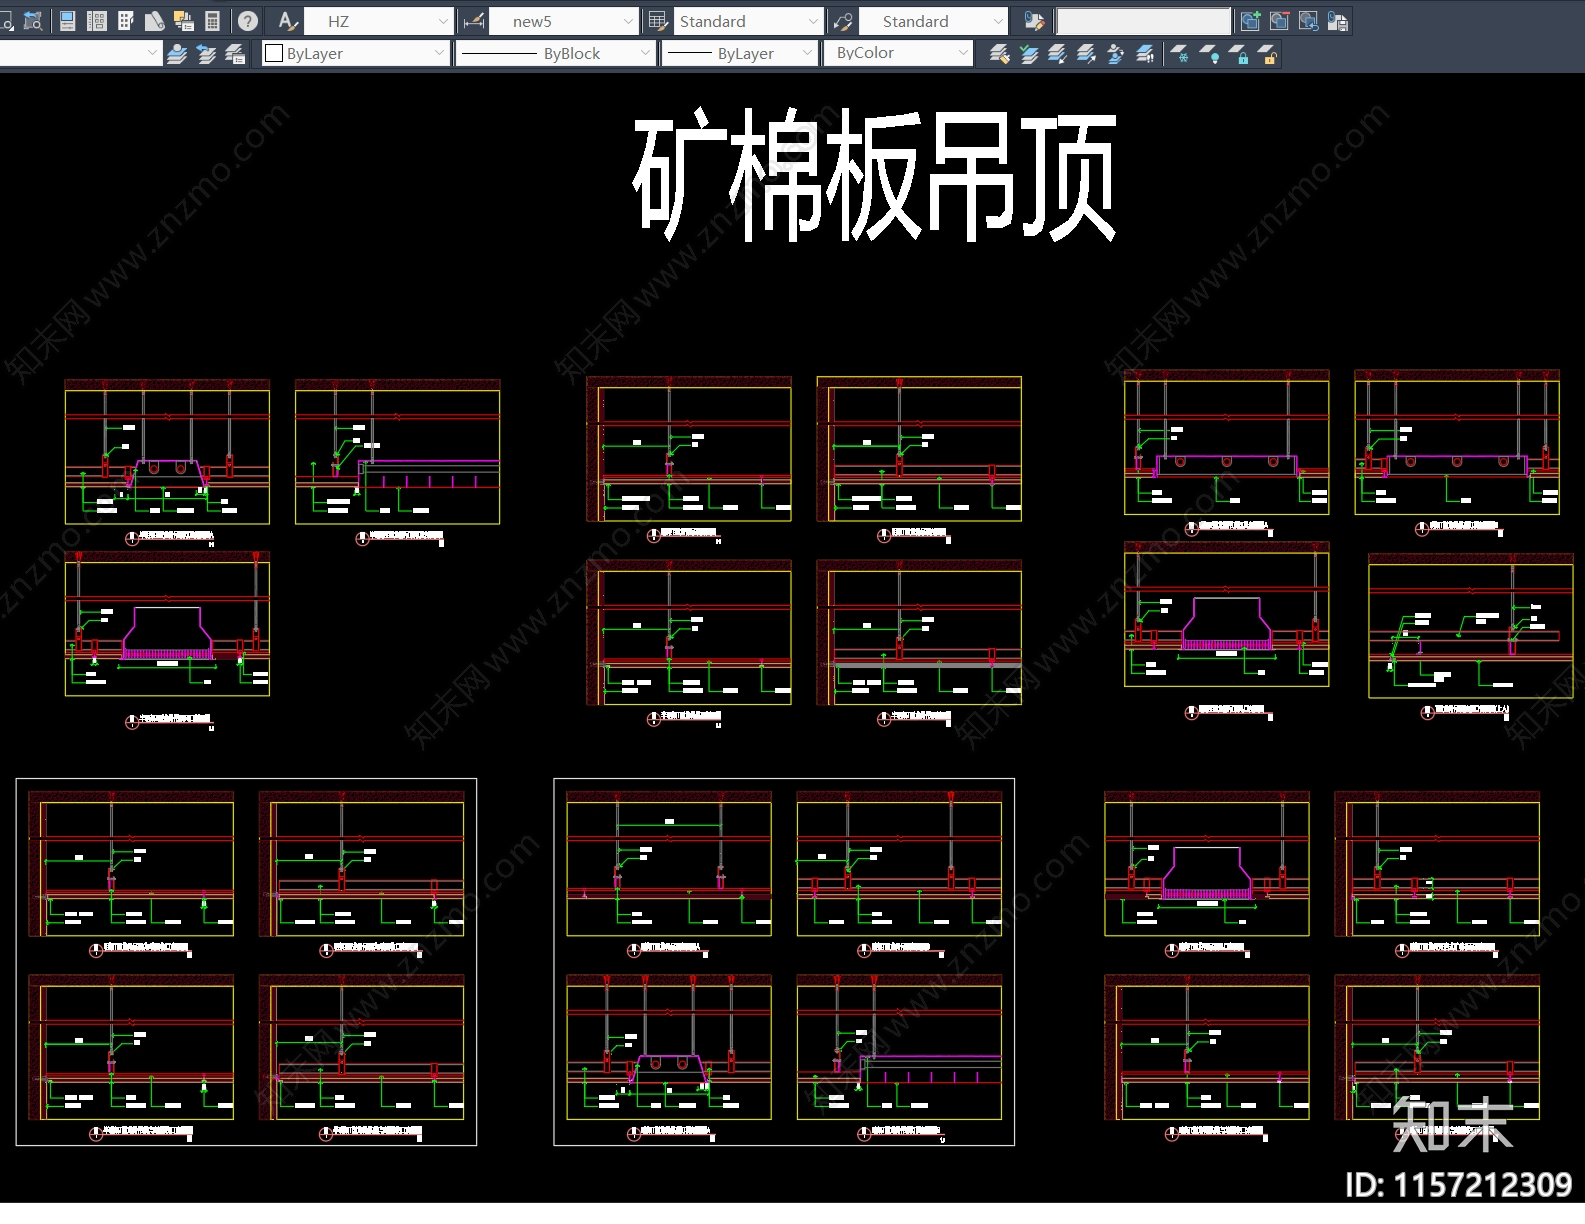The height and width of the screenshot is (1224, 1585).
Task: Click the Zoom Previous icon in the toolbar
Action: [33, 20]
